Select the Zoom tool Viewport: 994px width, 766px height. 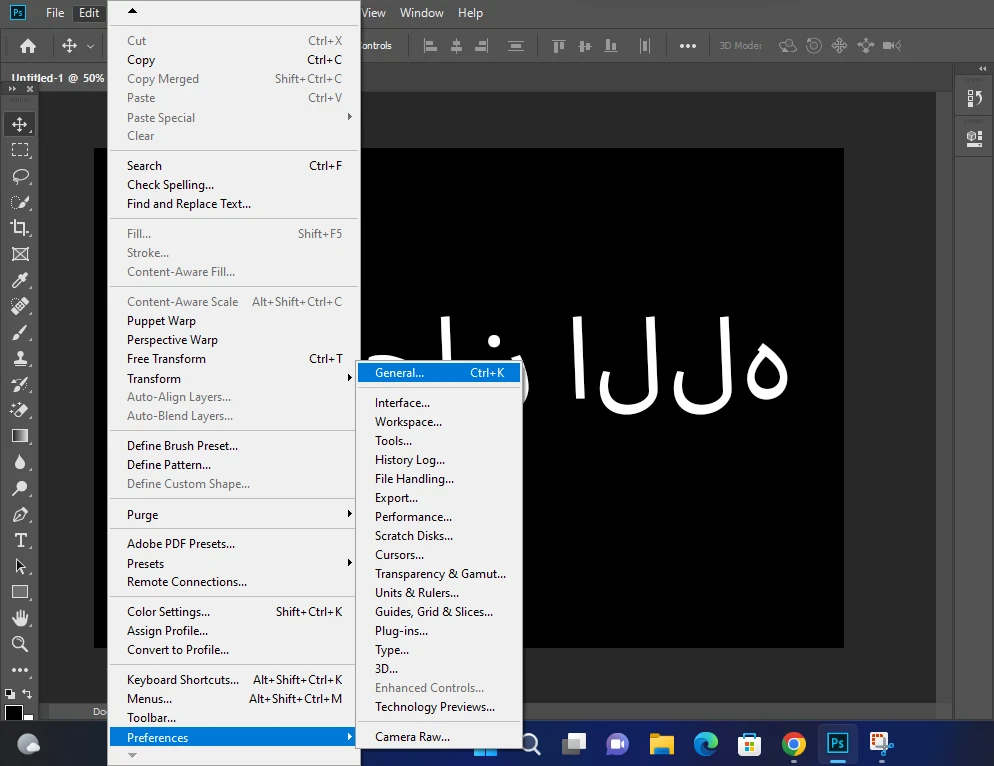click(20, 644)
